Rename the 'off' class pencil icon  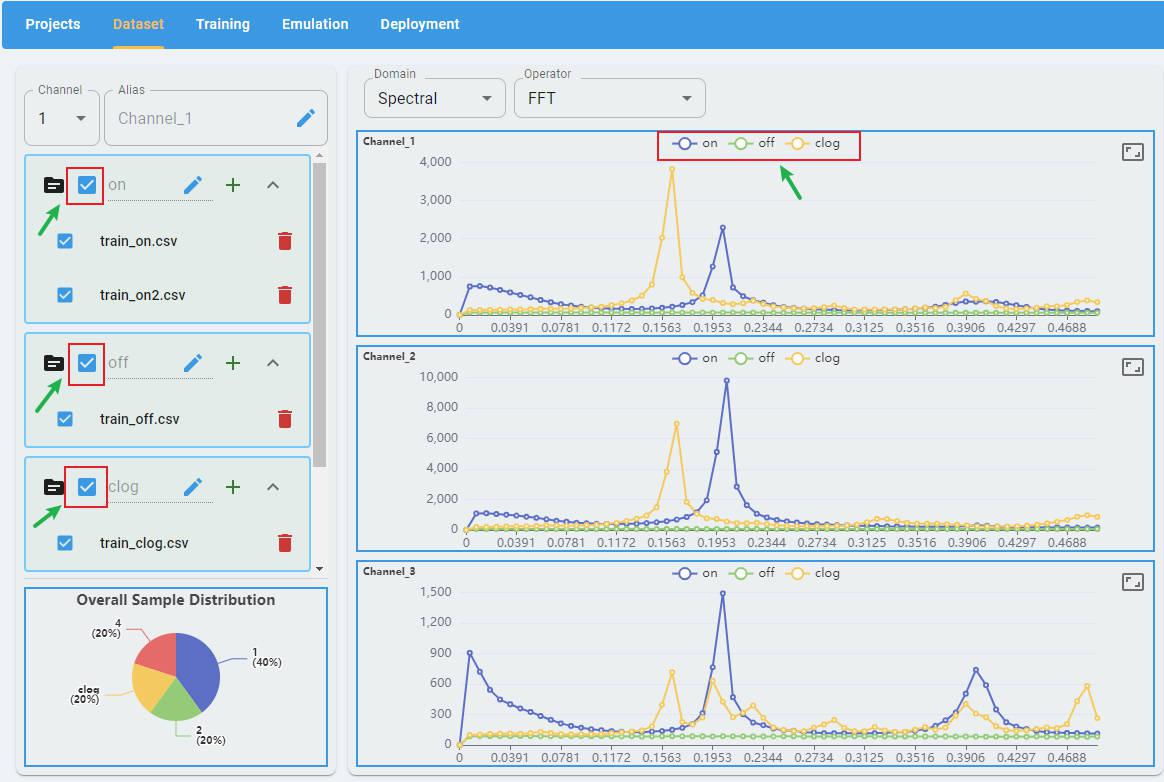coord(193,363)
